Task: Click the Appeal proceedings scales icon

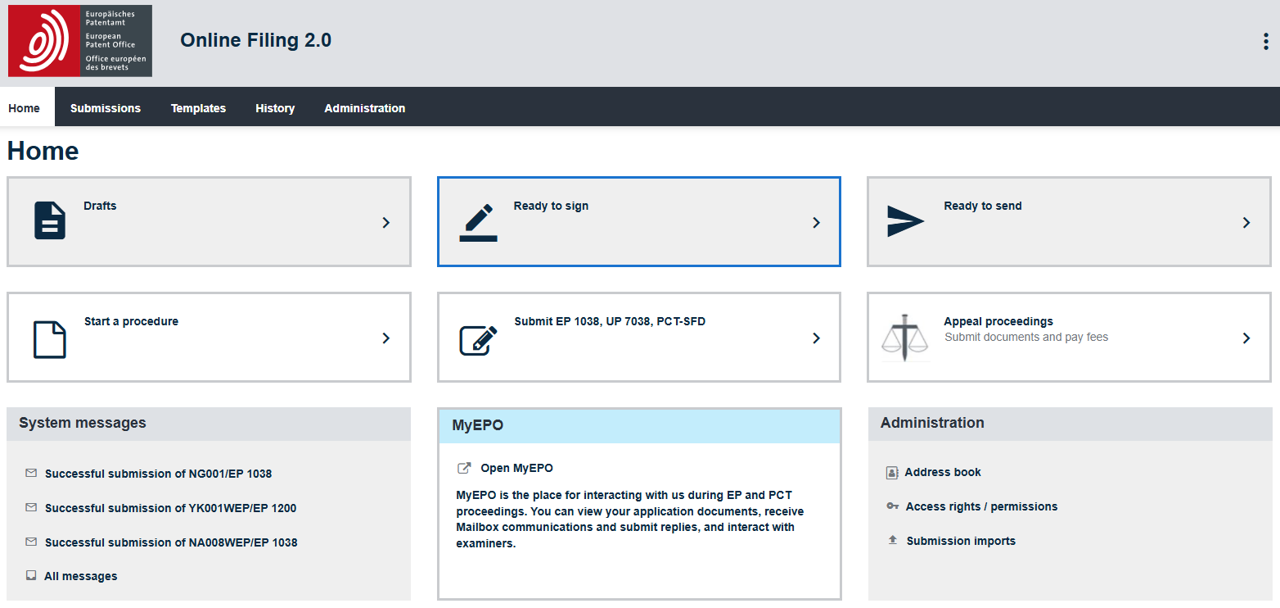Action: pyautogui.click(x=905, y=338)
